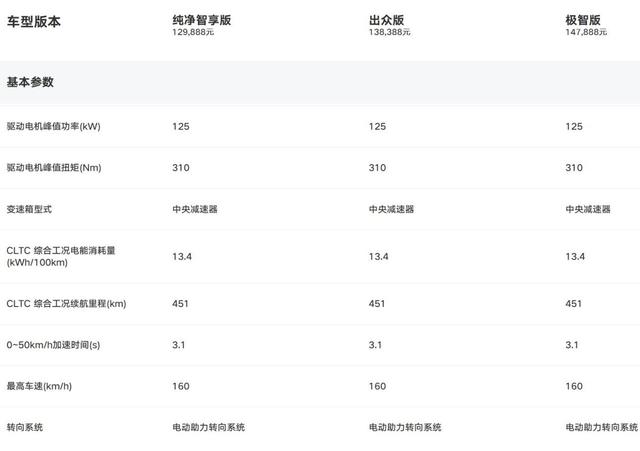The image size is (640, 451).
Task: Select the 125 value under 纯净智享版
Action: point(181,127)
